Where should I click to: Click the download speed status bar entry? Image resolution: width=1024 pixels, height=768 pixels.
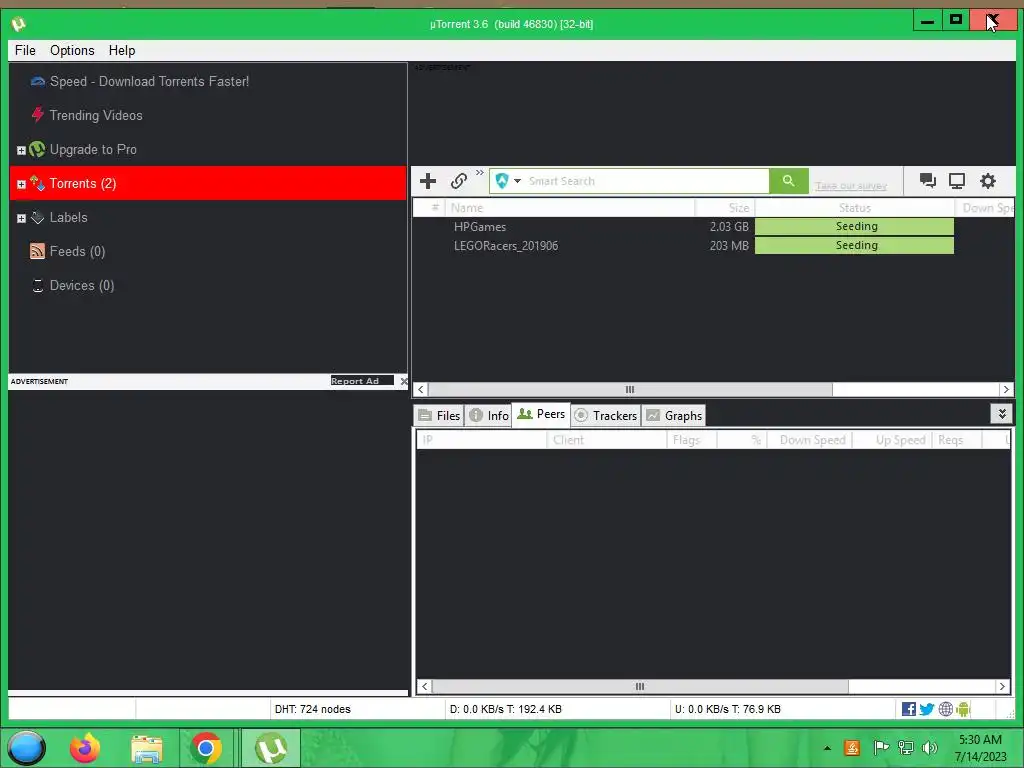[505, 709]
